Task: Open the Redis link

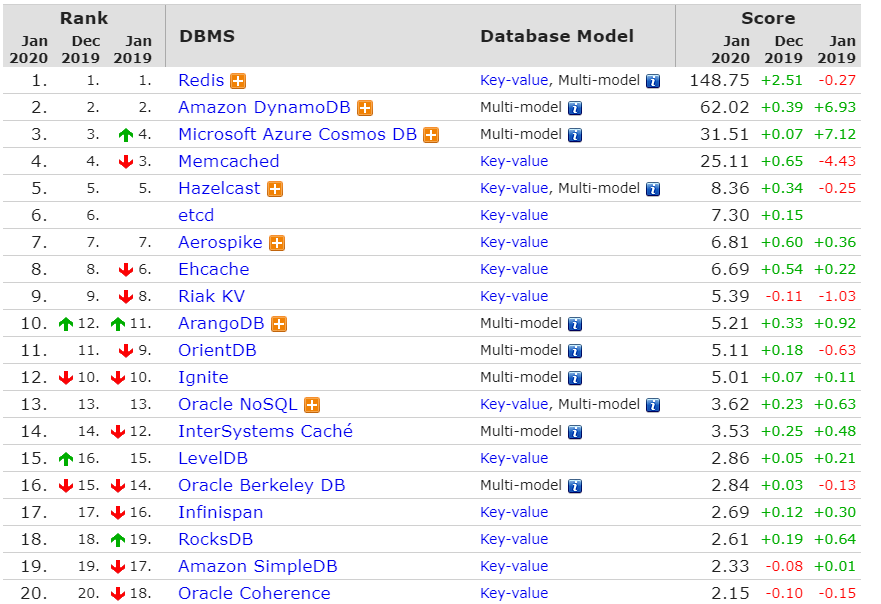Action: (x=201, y=80)
